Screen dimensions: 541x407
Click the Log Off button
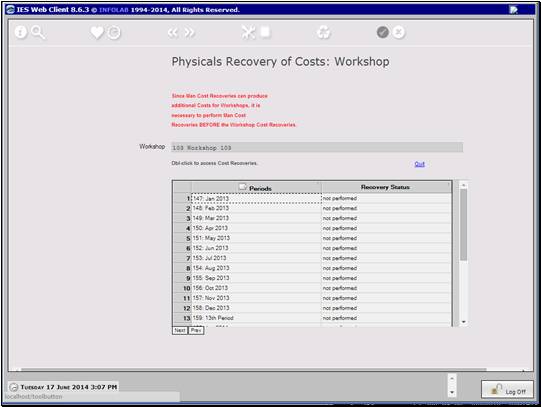(x=507, y=390)
